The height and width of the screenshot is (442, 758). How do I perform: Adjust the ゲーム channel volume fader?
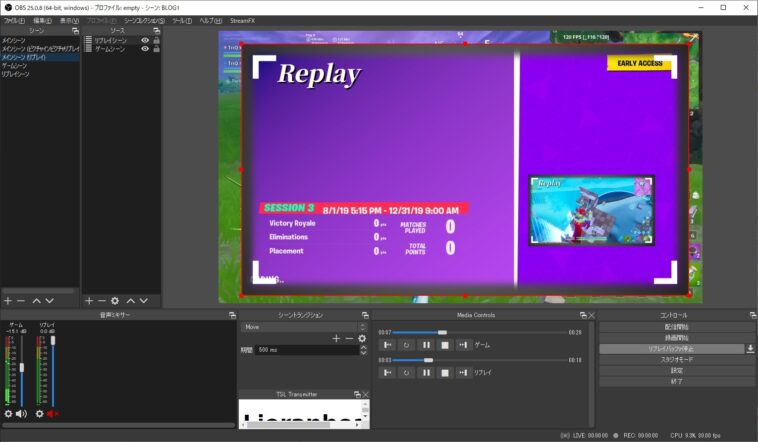pyautogui.click(x=22, y=368)
